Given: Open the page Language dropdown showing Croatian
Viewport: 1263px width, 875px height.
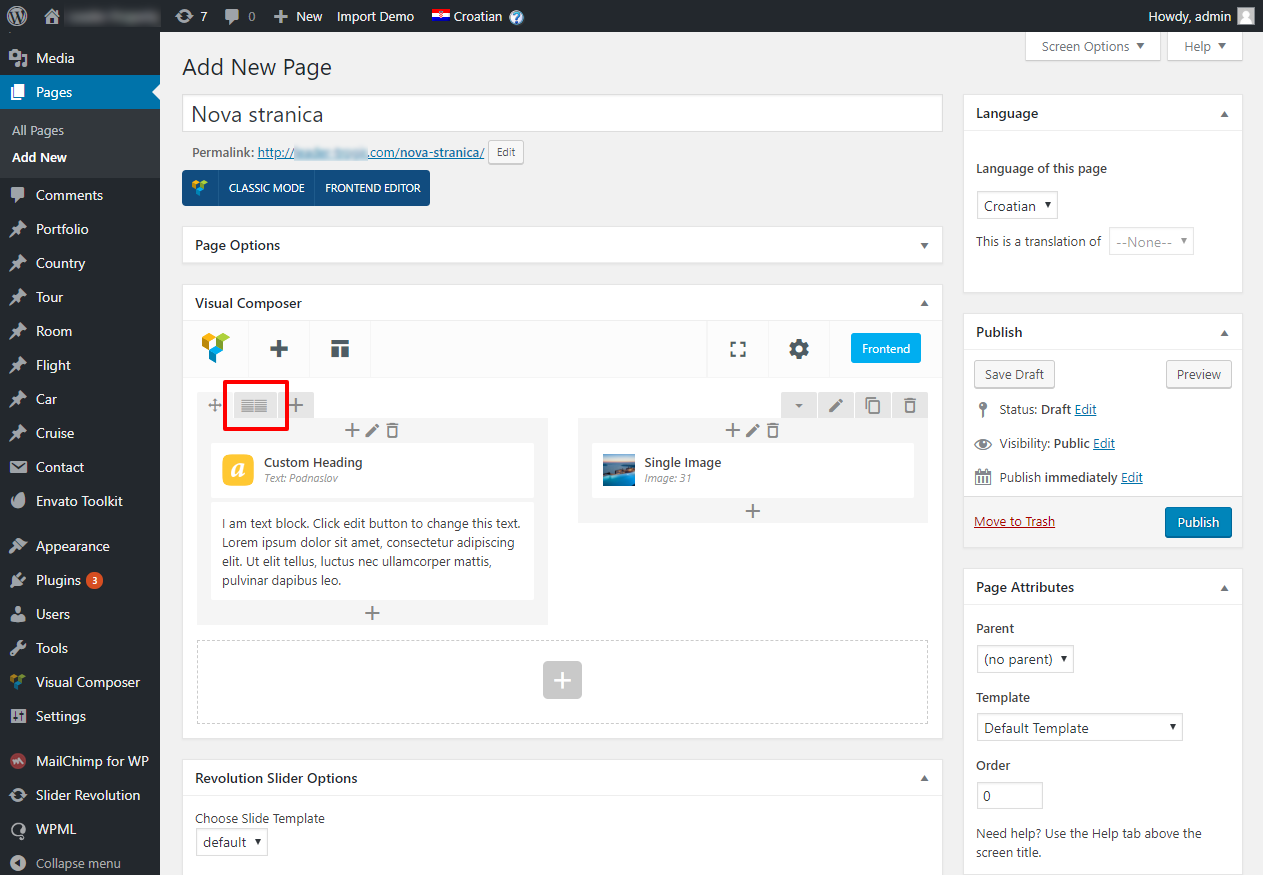Looking at the screenshot, I should click(1016, 206).
